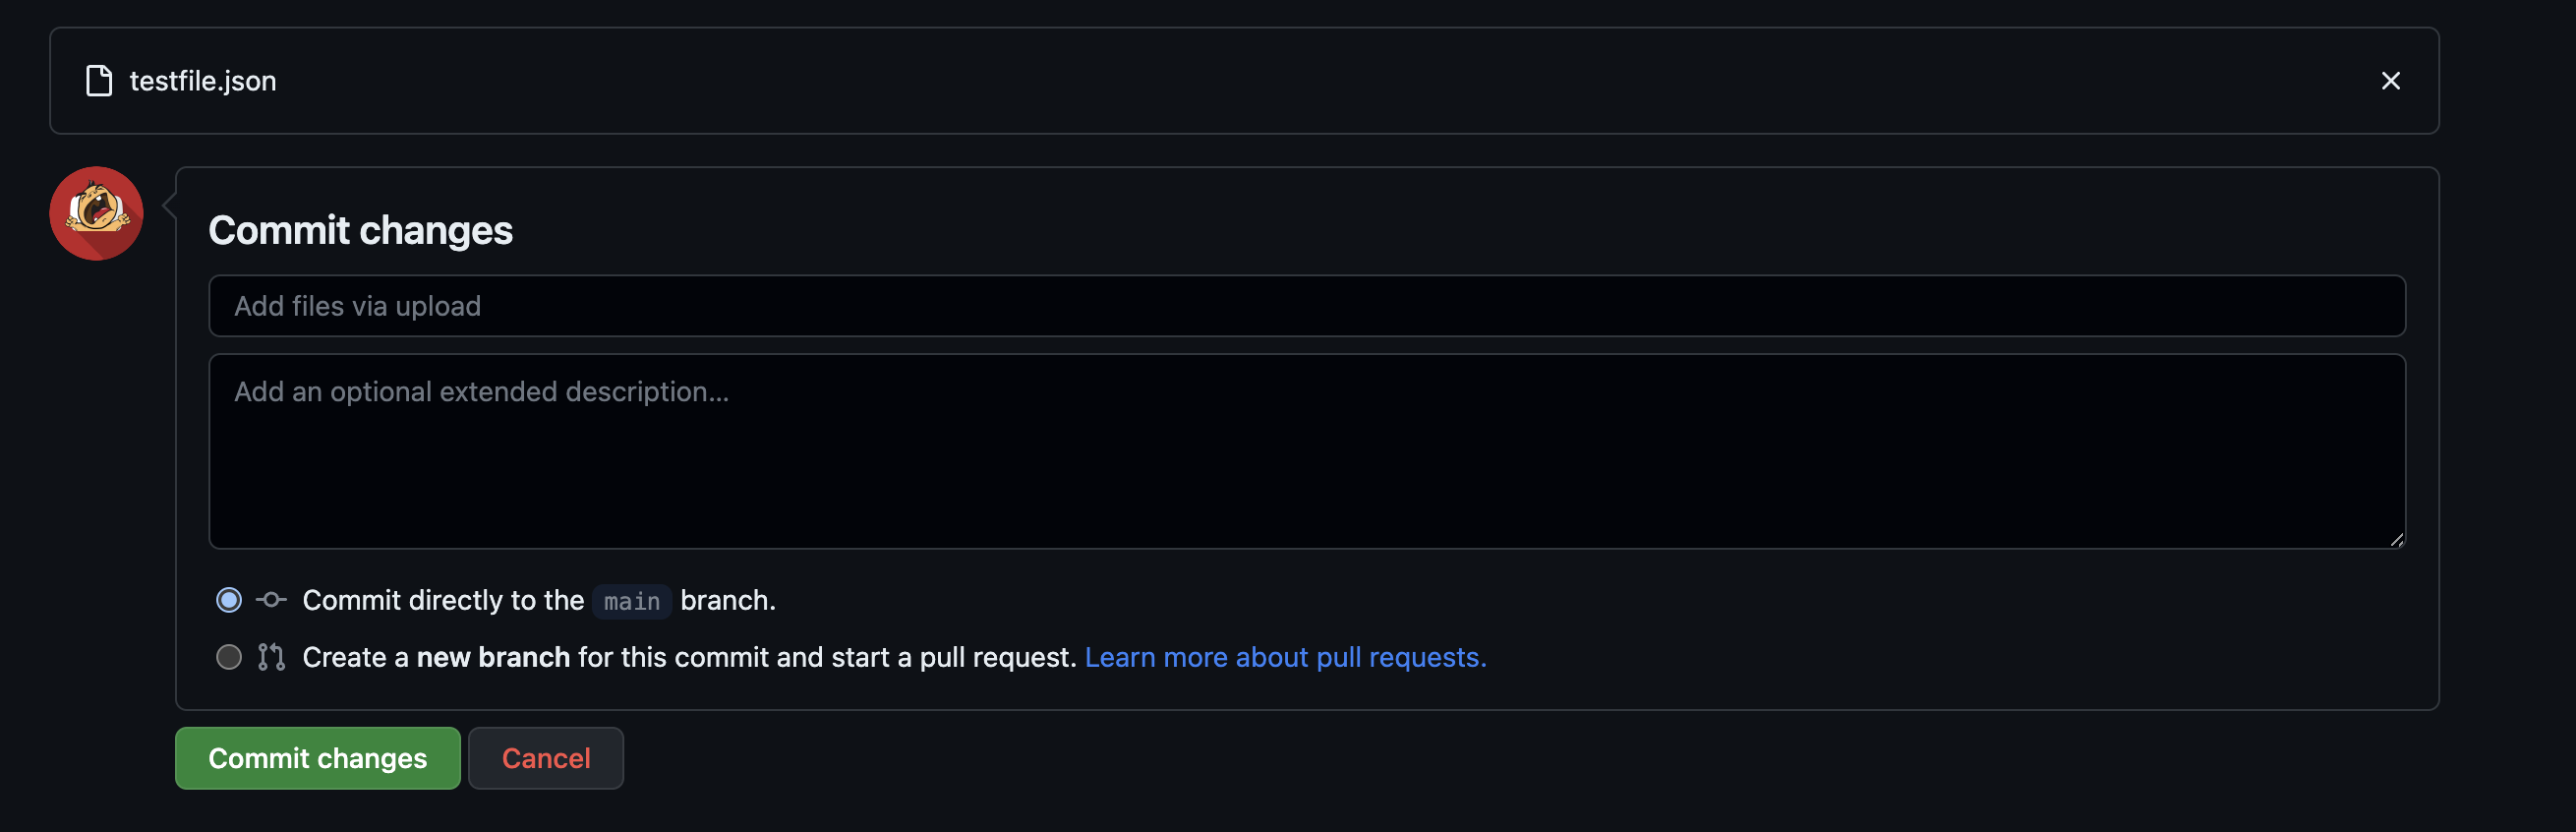Image resolution: width=2576 pixels, height=832 pixels.
Task: Click the file icon beside testfile.json
Action: click(99, 81)
